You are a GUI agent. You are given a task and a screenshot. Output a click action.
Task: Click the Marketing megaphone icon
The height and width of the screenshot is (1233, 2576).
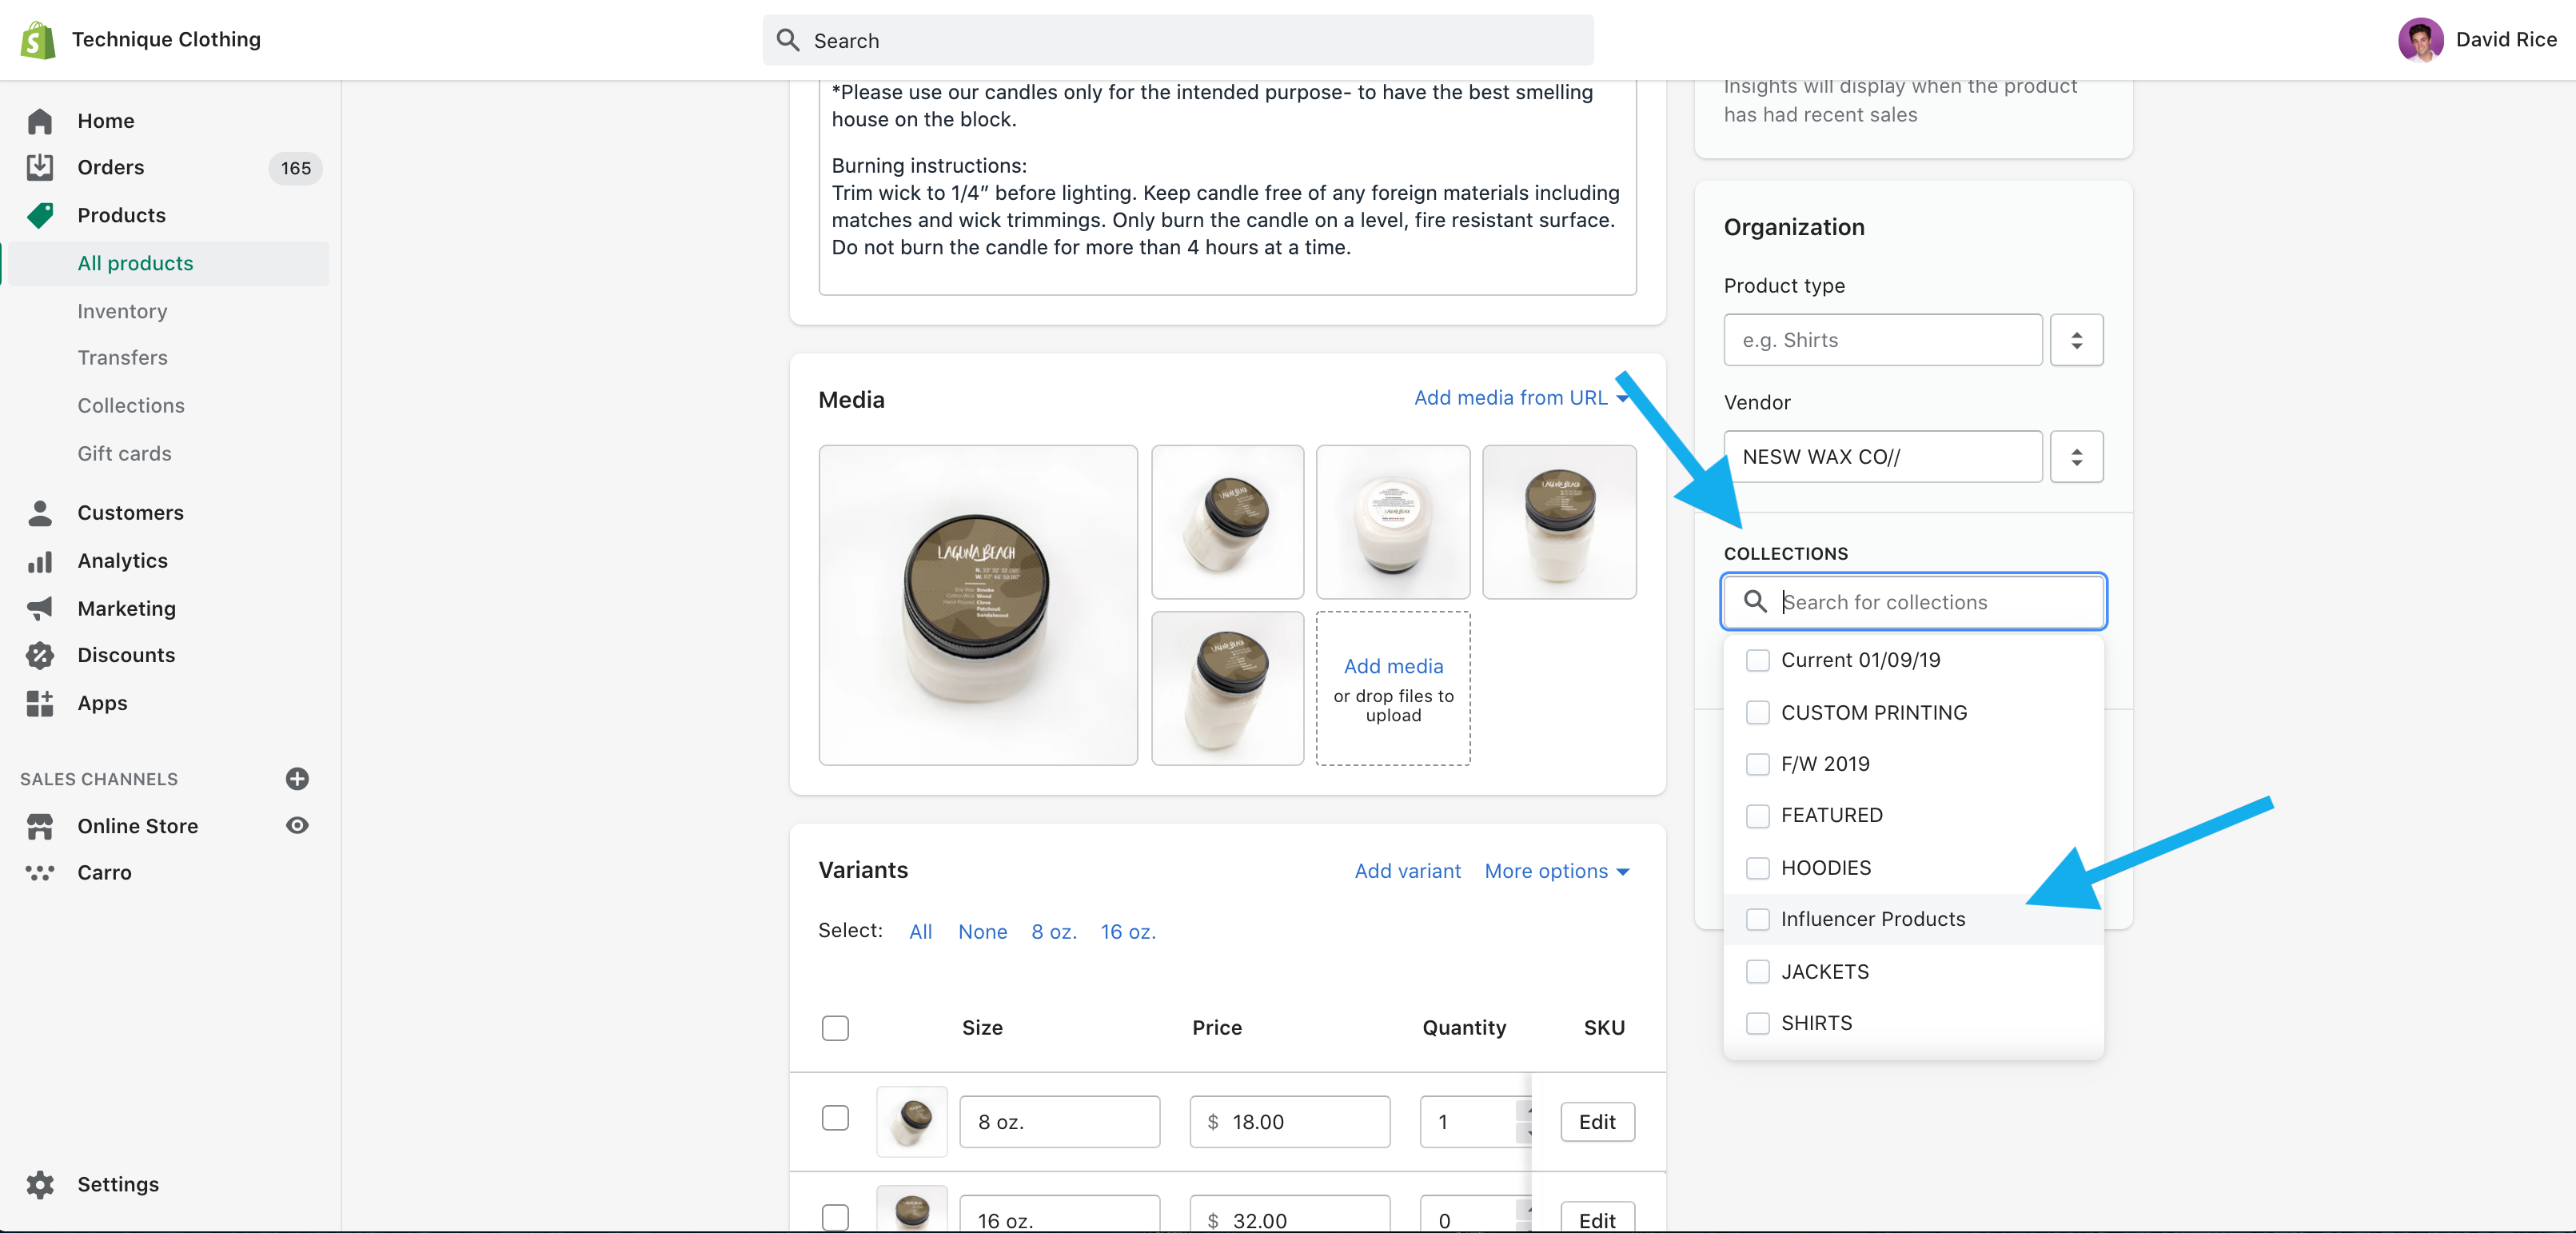point(40,608)
